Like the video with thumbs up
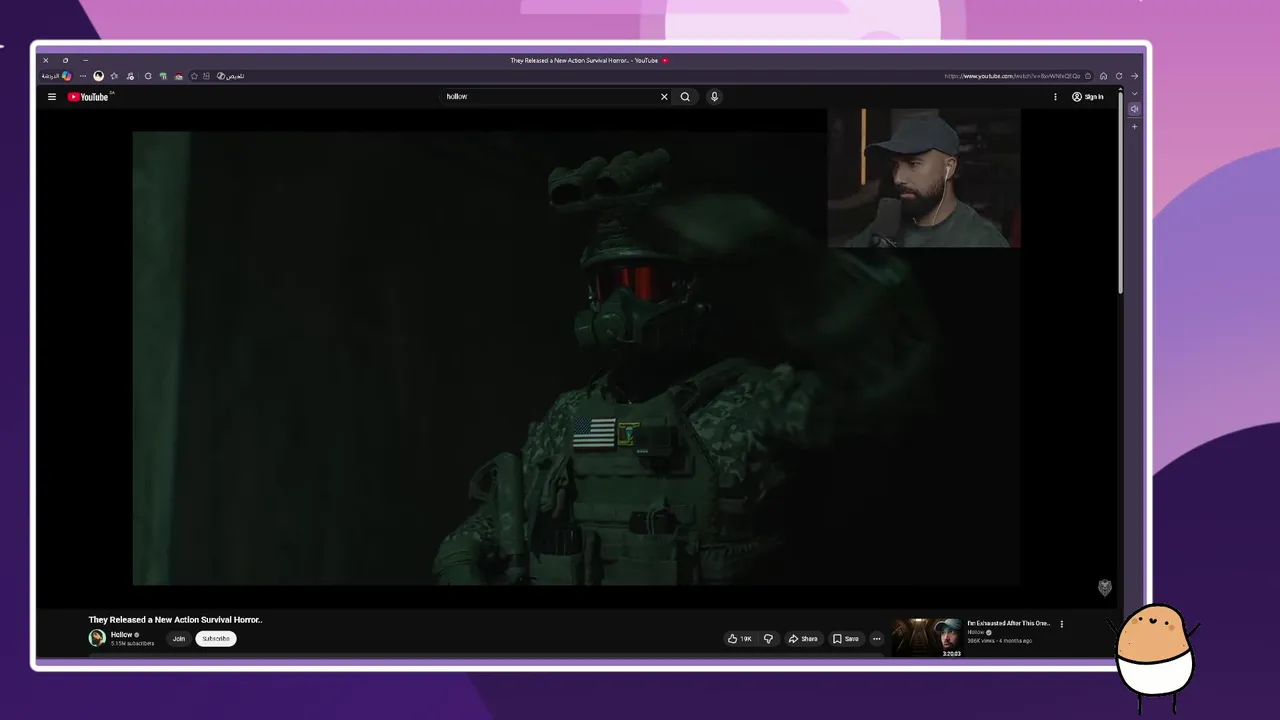This screenshot has height=720, width=1280. (740, 639)
